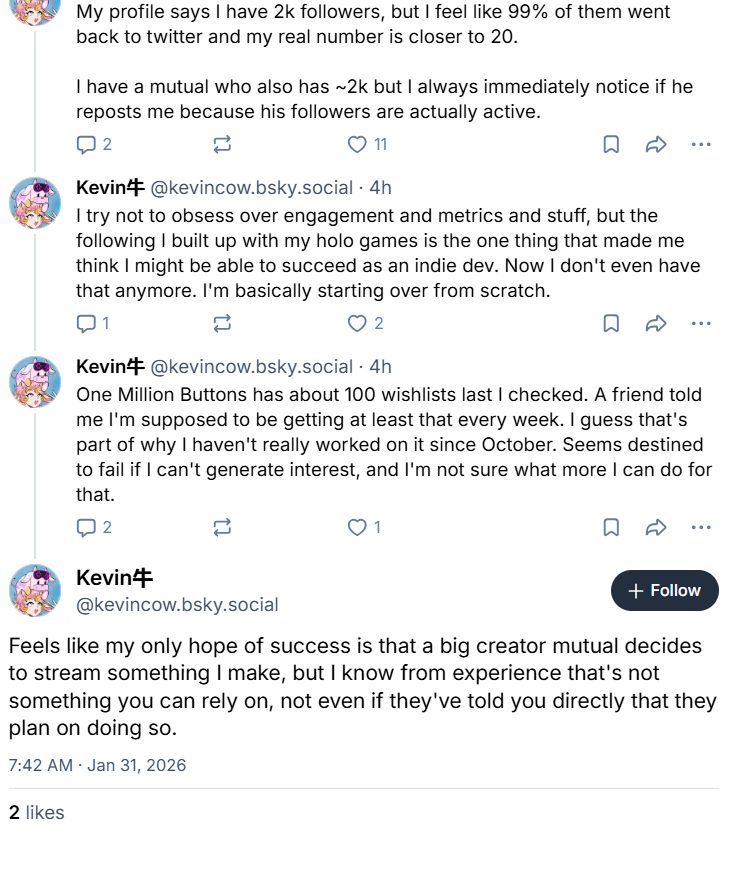Repost the One Million Buttons post
Screen dimensions: 733x879
point(222,527)
